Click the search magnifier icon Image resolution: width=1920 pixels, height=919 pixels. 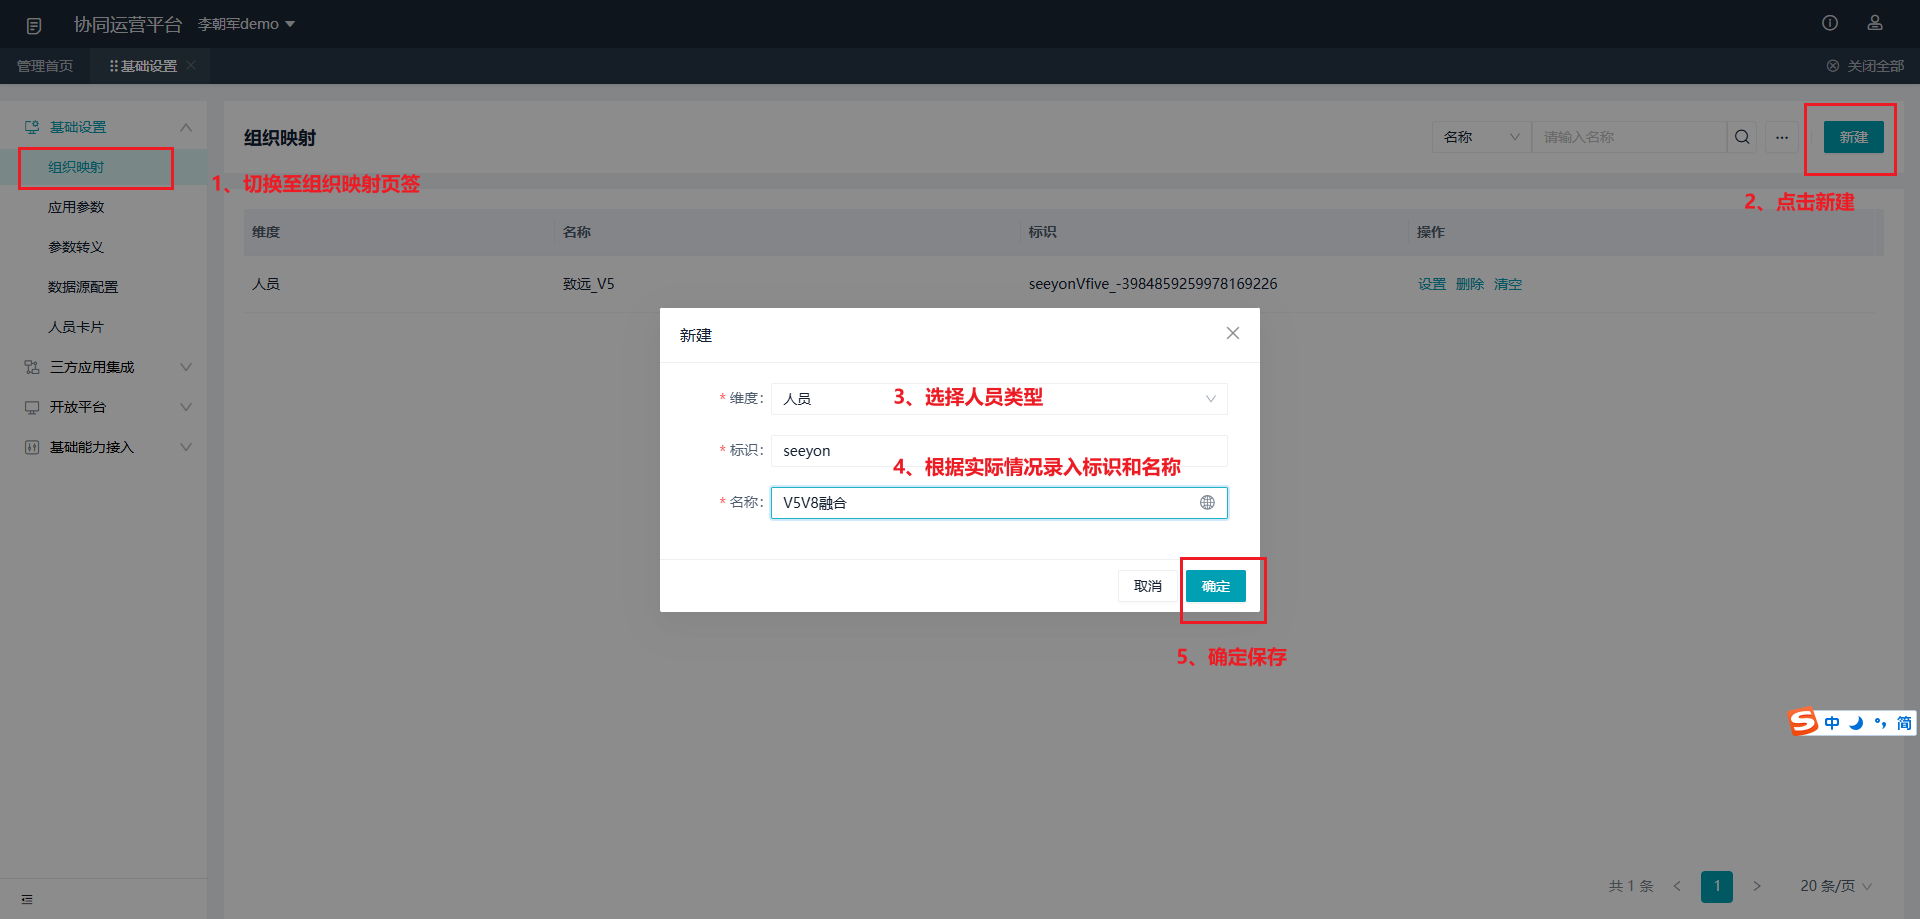(x=1742, y=137)
